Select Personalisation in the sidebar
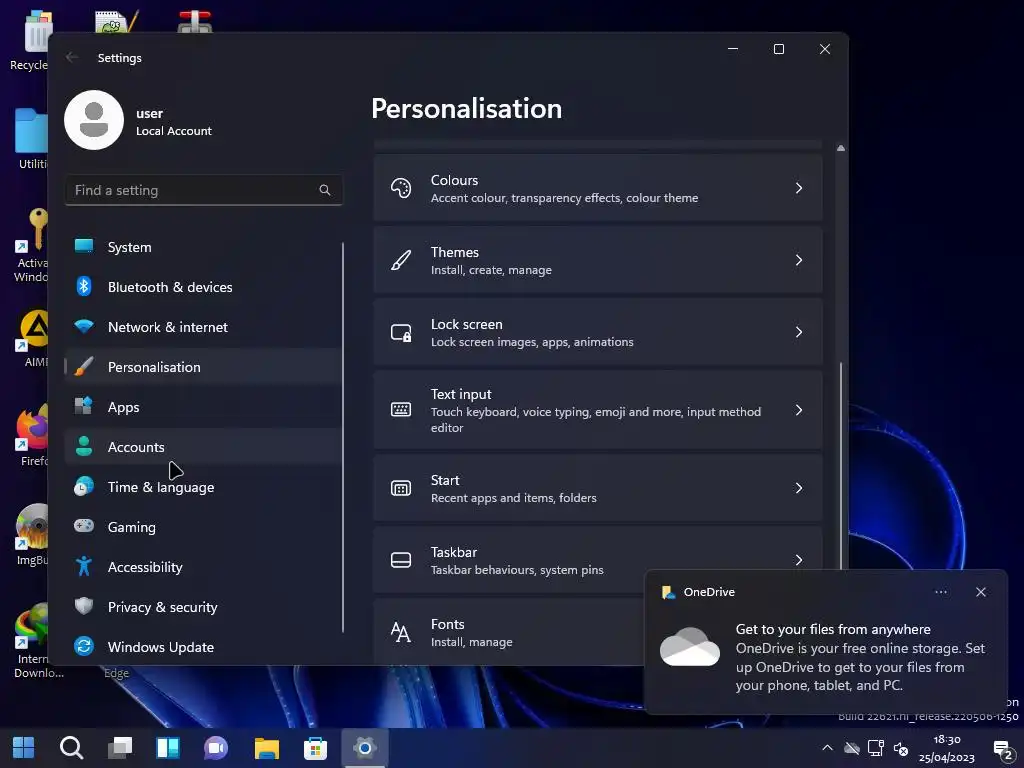Screen dimensions: 1024x768 point(202,367)
